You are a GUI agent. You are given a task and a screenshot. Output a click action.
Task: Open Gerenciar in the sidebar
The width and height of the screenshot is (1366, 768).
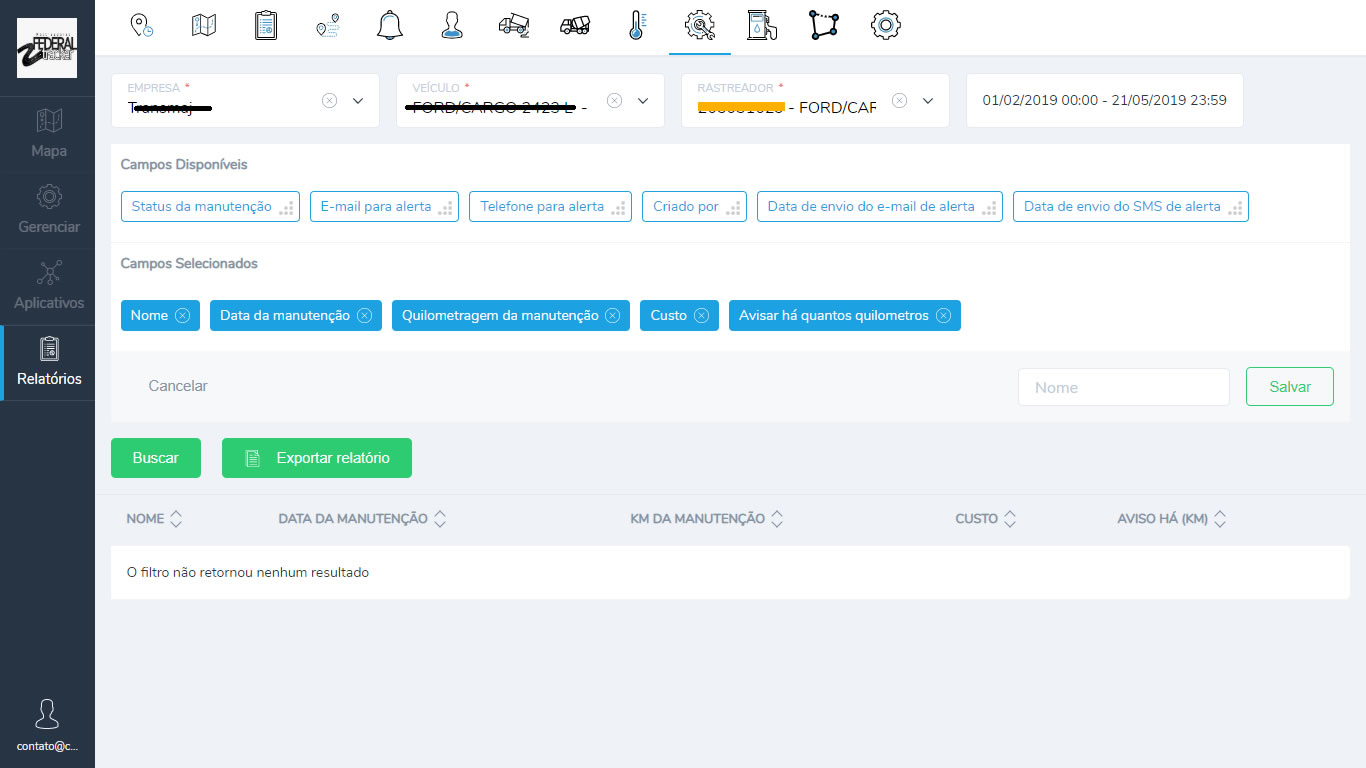pyautogui.click(x=48, y=211)
